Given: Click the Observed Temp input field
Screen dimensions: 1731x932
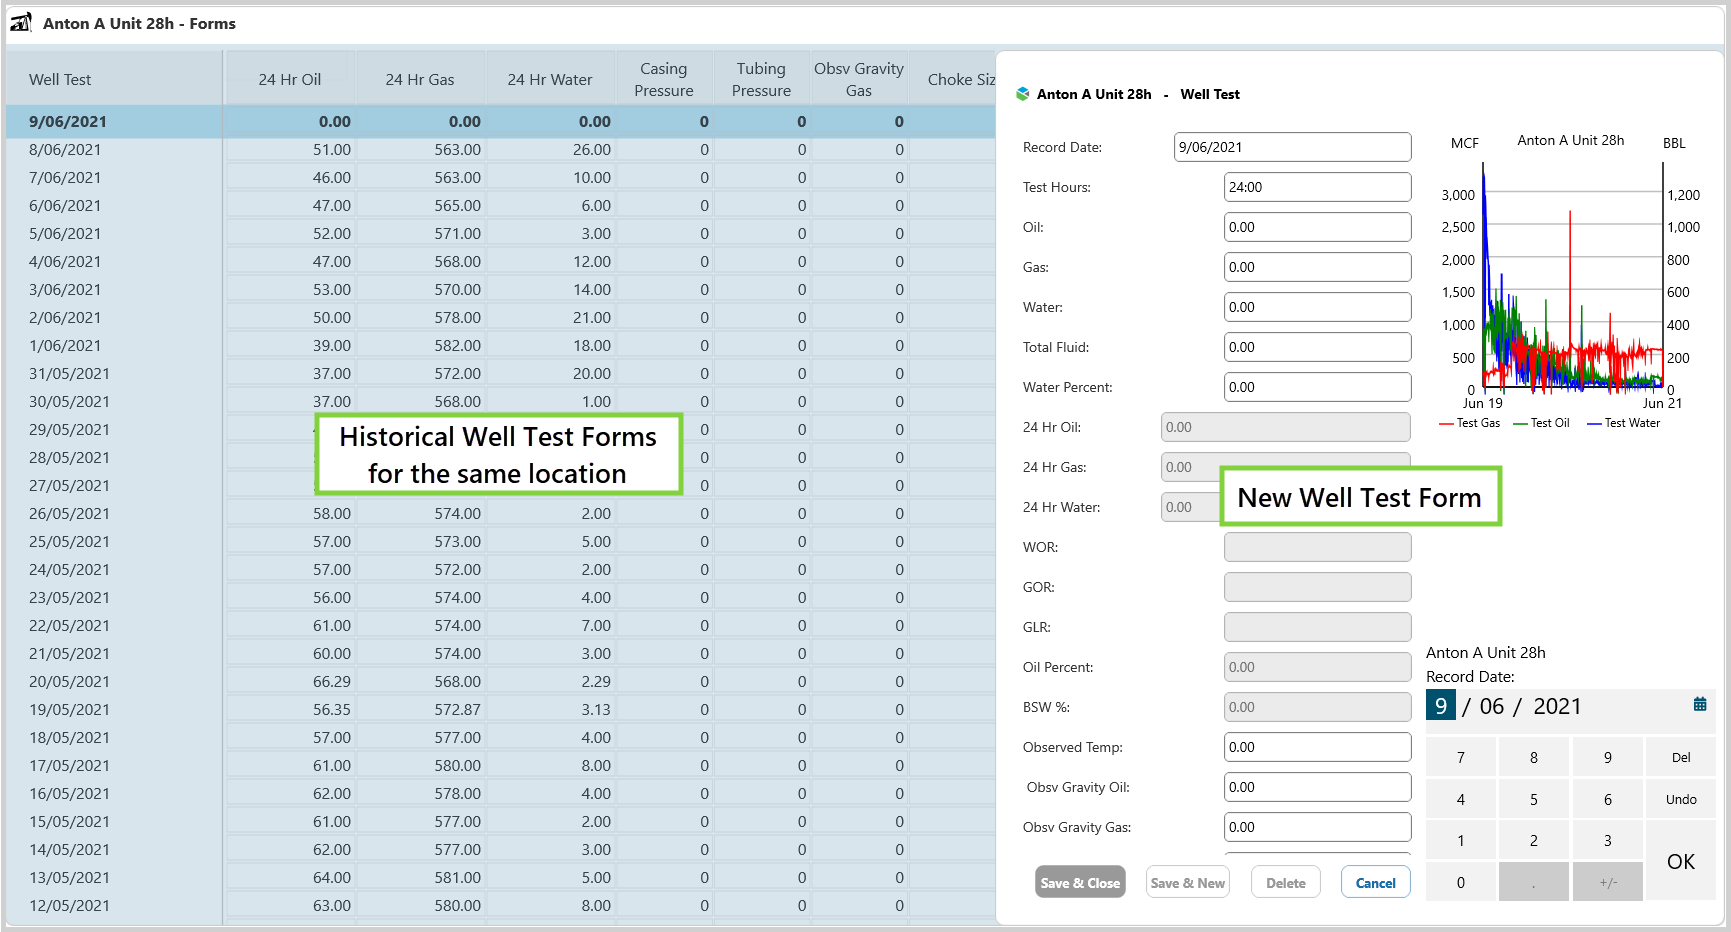Looking at the screenshot, I should (x=1316, y=747).
